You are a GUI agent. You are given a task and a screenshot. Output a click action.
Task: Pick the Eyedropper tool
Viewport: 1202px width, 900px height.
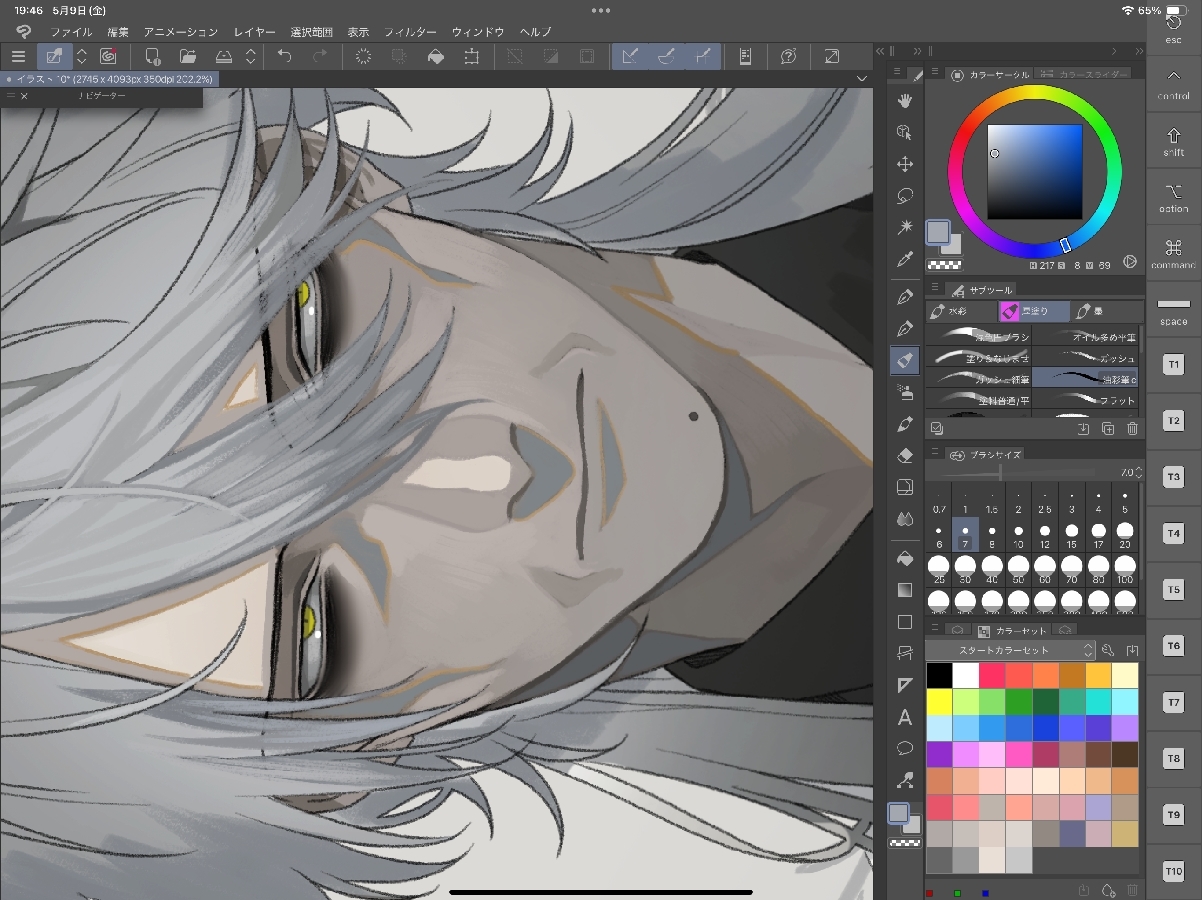pyautogui.click(x=905, y=260)
